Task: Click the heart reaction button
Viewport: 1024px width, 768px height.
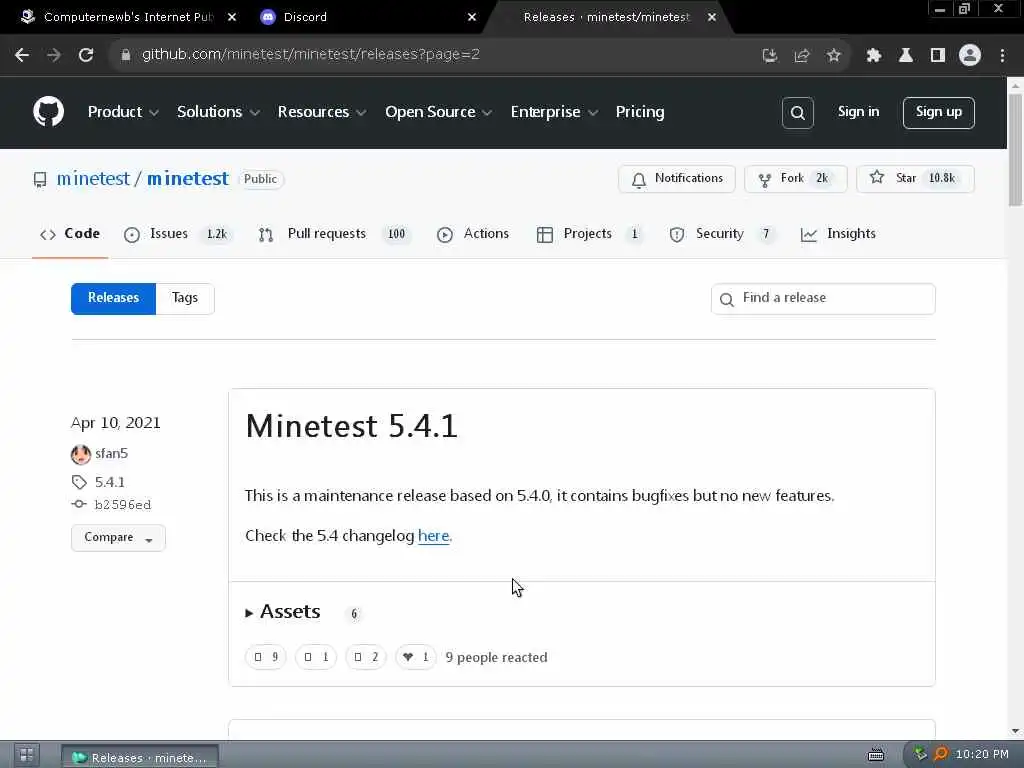Action: [415, 657]
